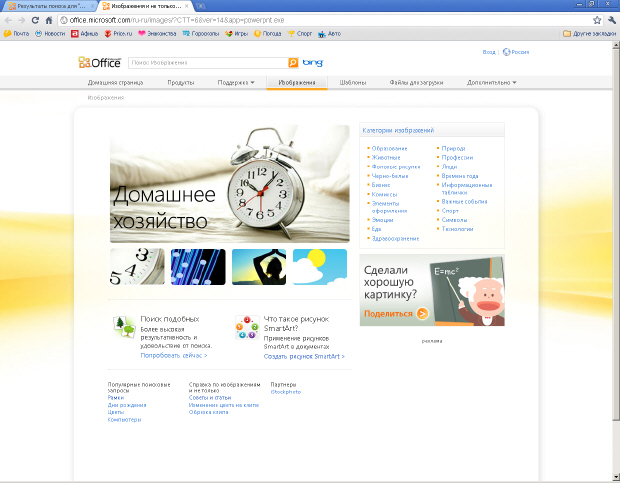Click the Bing logo
Image resolution: width=620 pixels, height=483 pixels.
pos(313,62)
